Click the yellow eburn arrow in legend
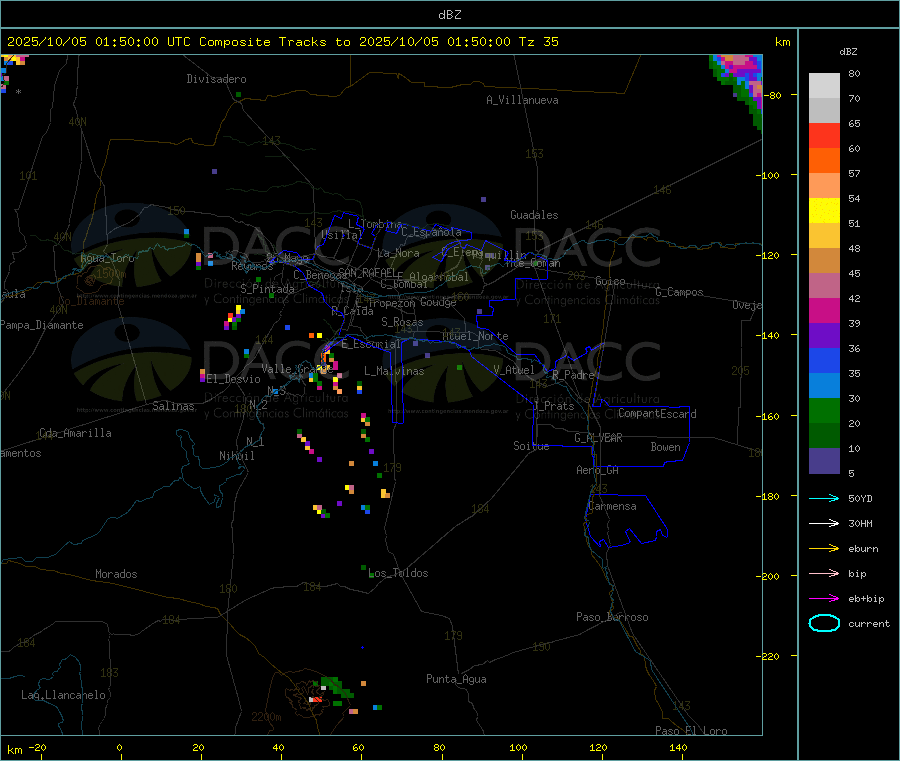 click(x=824, y=548)
